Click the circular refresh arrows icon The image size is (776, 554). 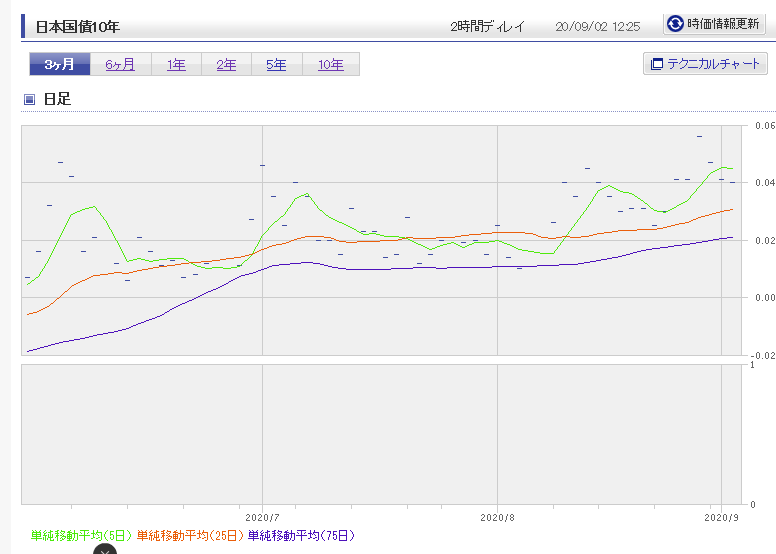pyautogui.click(x=675, y=23)
